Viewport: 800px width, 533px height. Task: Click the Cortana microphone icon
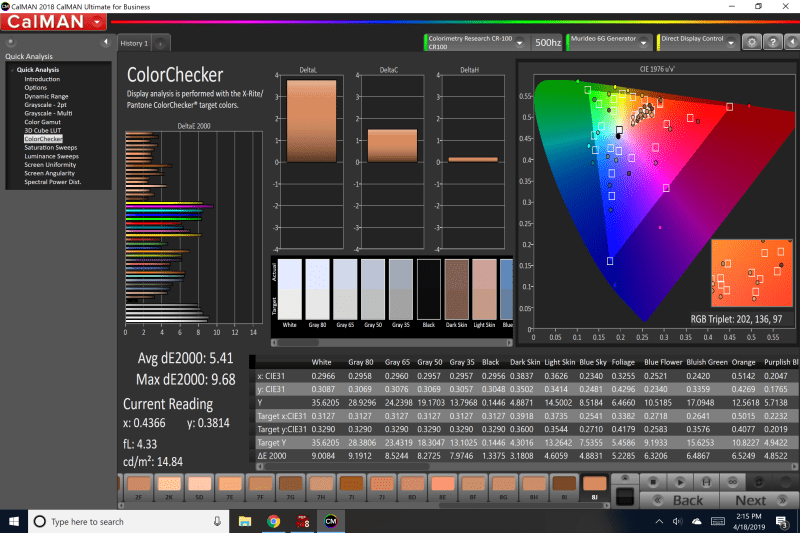[217, 521]
